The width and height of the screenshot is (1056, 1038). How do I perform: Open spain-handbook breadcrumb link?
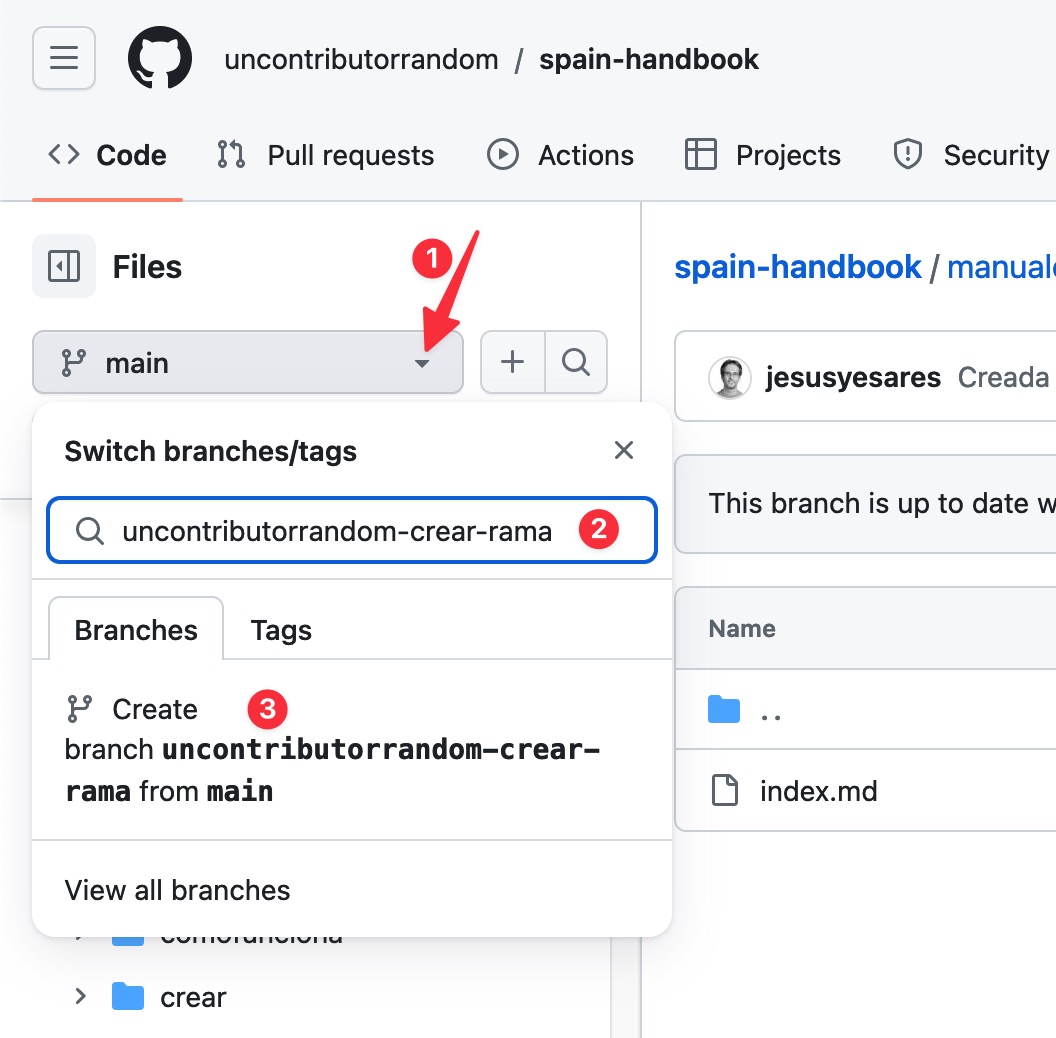coord(797,267)
